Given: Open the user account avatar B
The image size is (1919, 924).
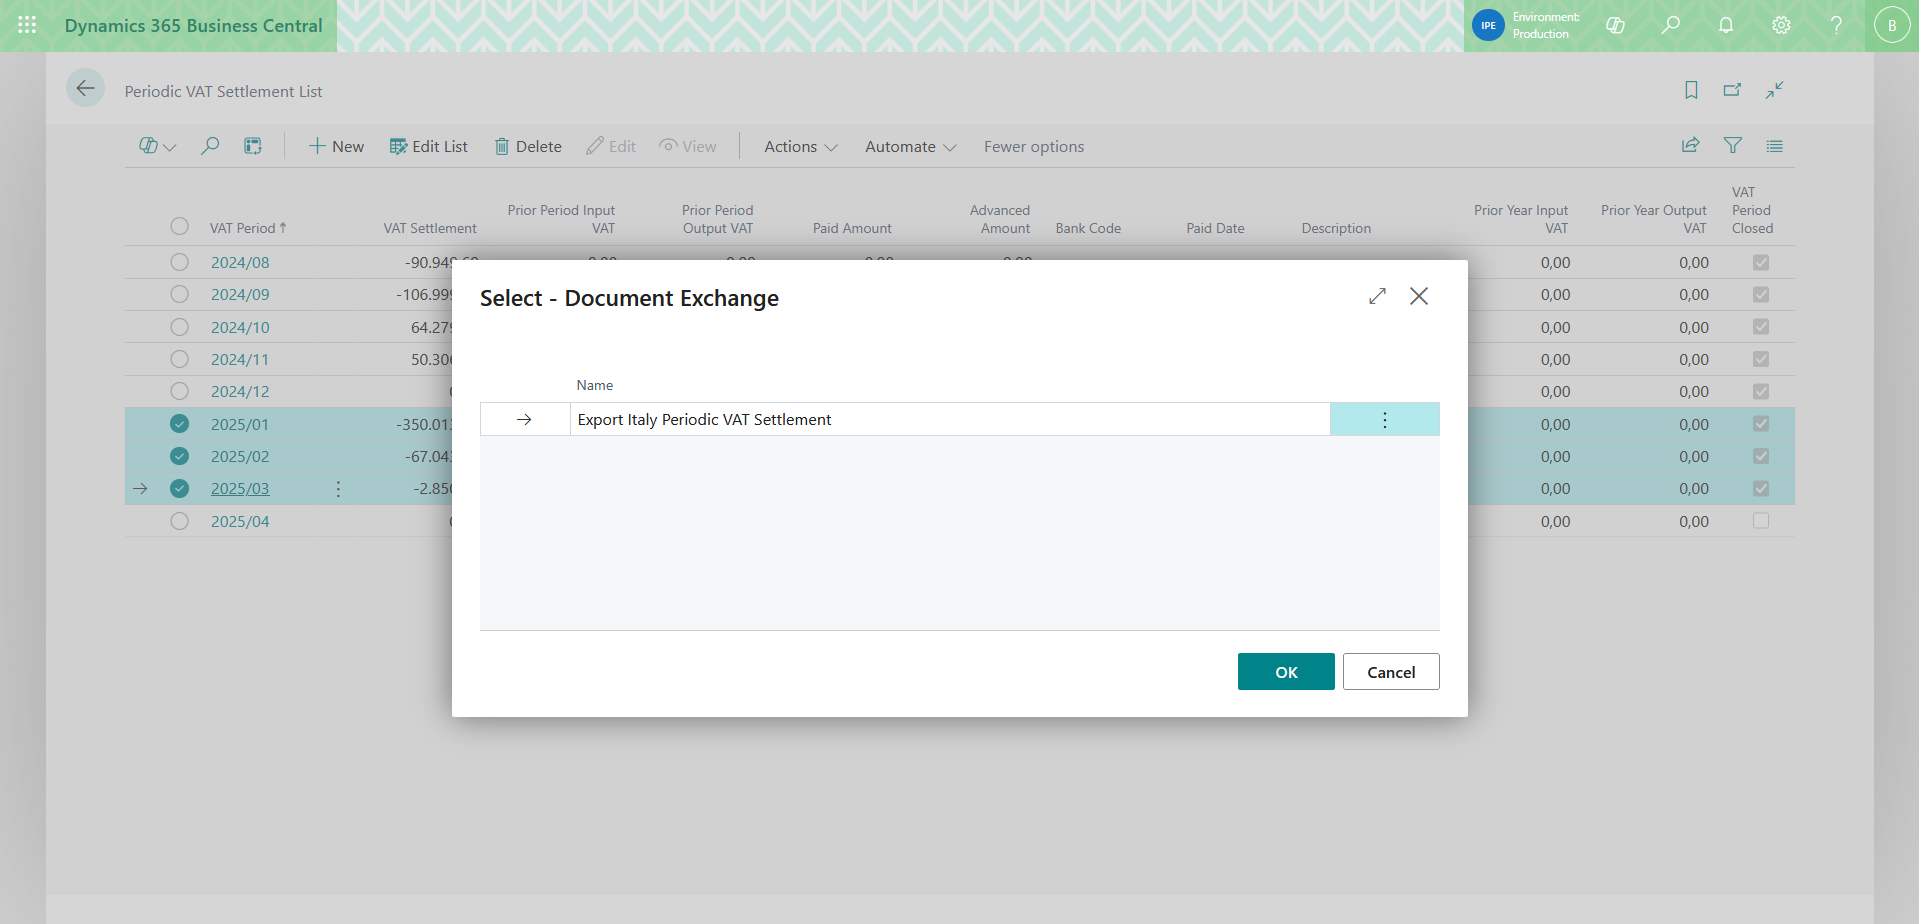Looking at the screenshot, I should click(x=1892, y=25).
